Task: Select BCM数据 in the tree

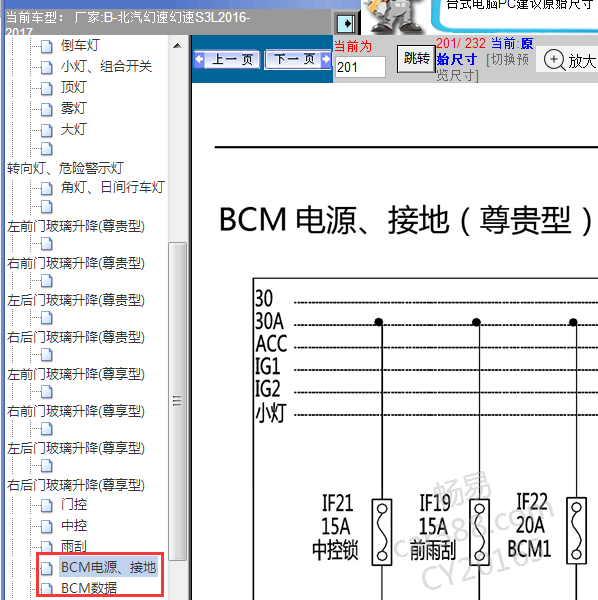Action: coord(89,589)
